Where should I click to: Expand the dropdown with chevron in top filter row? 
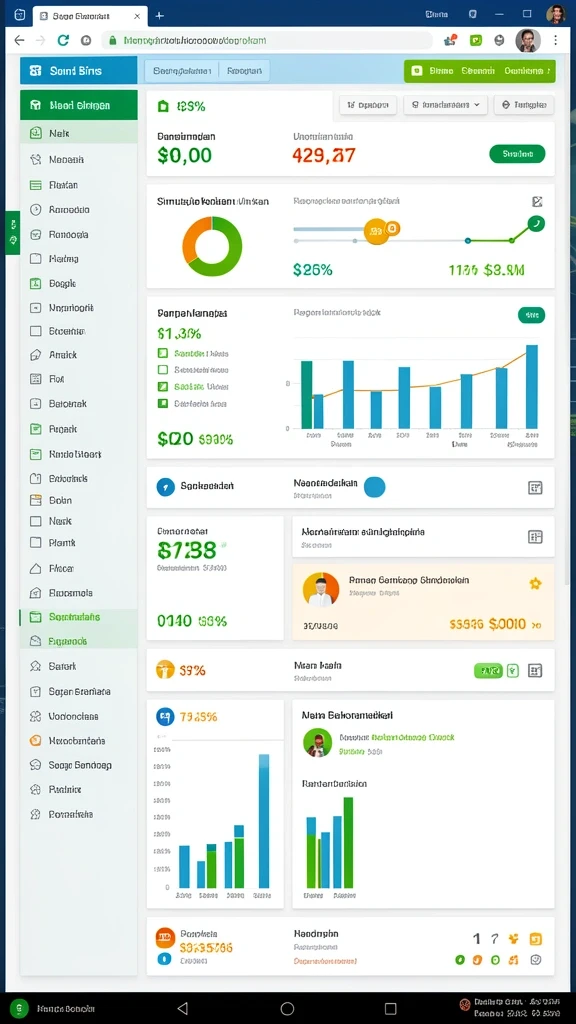445,104
